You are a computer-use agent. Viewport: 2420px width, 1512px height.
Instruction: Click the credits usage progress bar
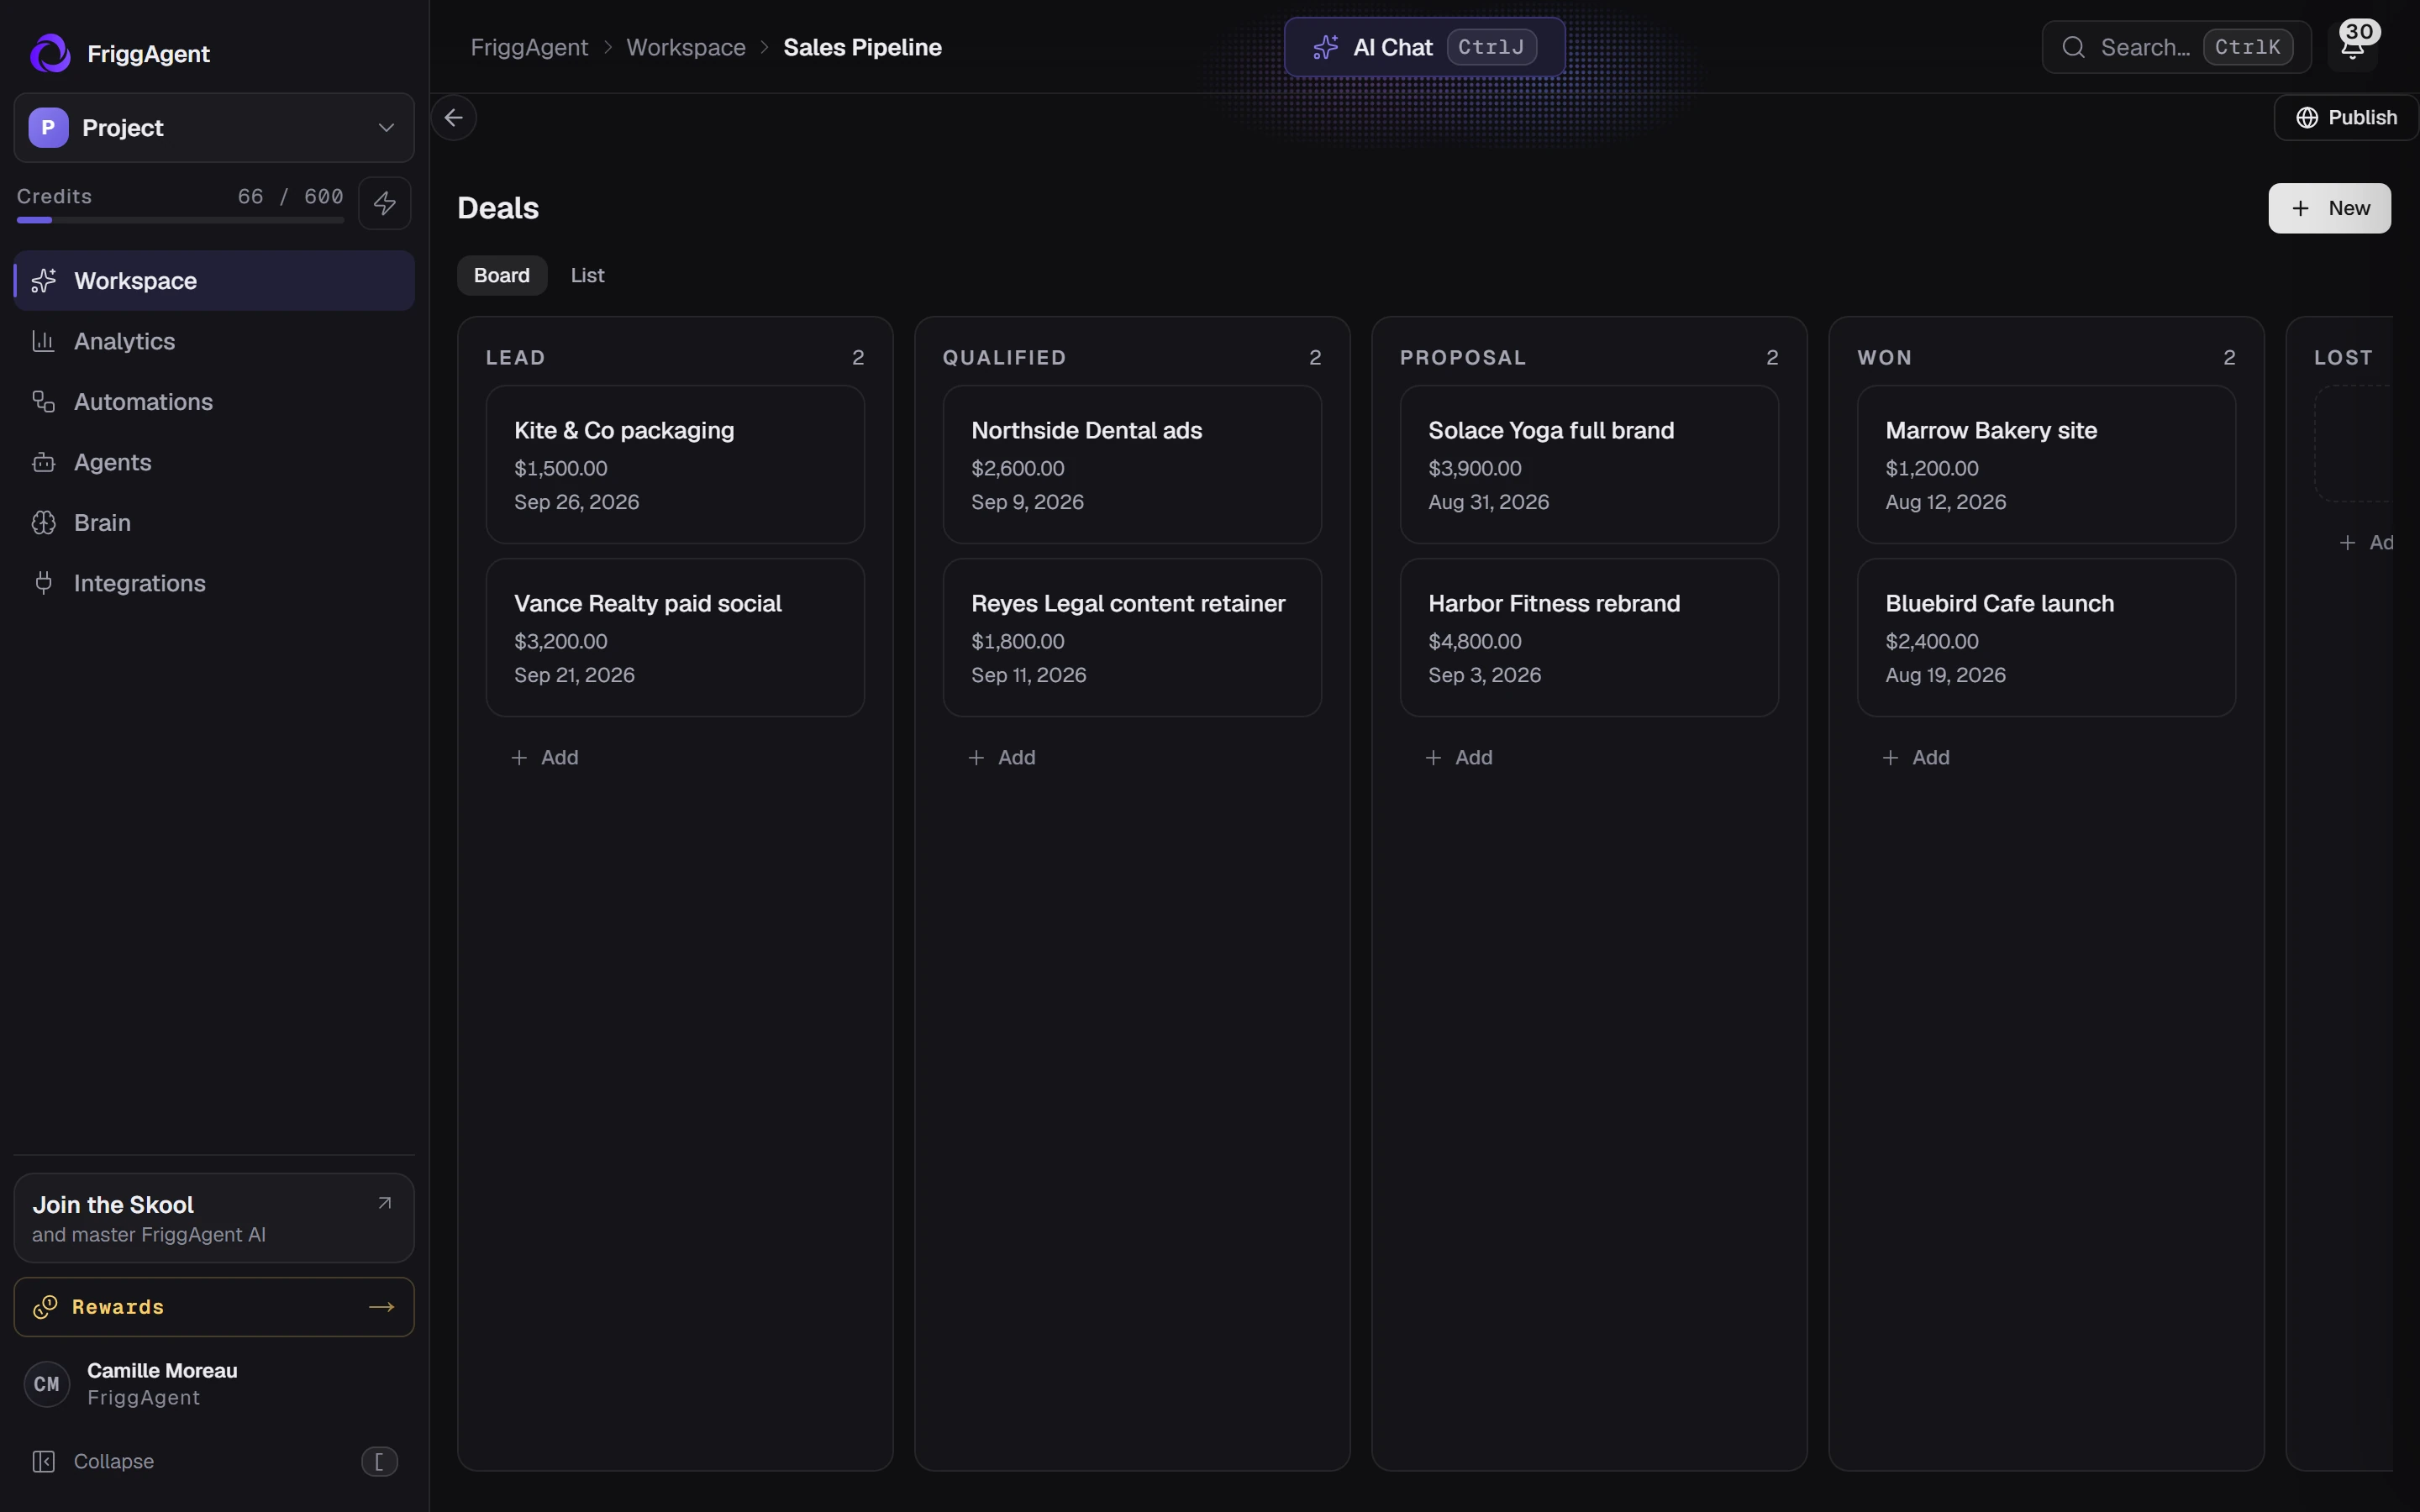click(180, 220)
